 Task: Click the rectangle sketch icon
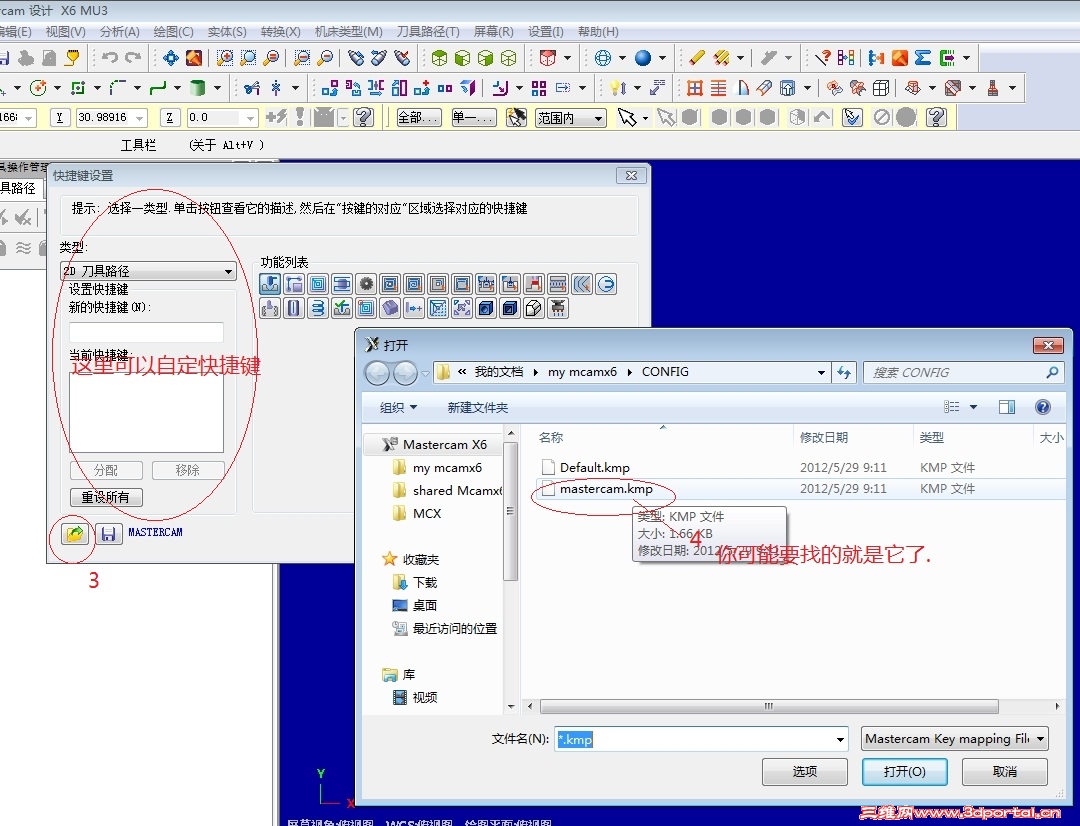78,87
